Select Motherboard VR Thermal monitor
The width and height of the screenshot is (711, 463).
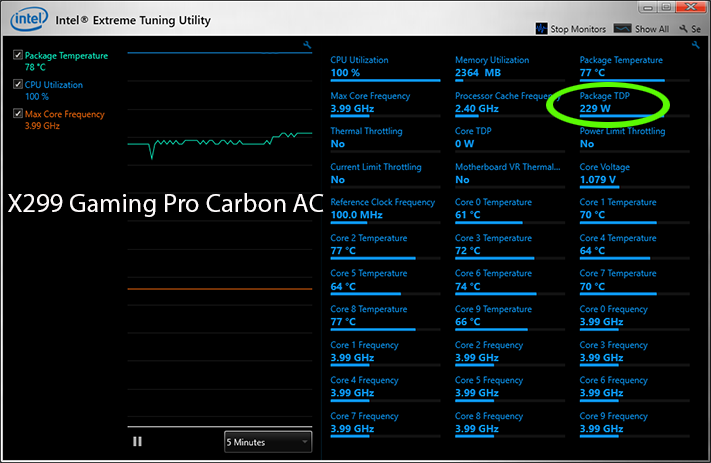pos(510,174)
